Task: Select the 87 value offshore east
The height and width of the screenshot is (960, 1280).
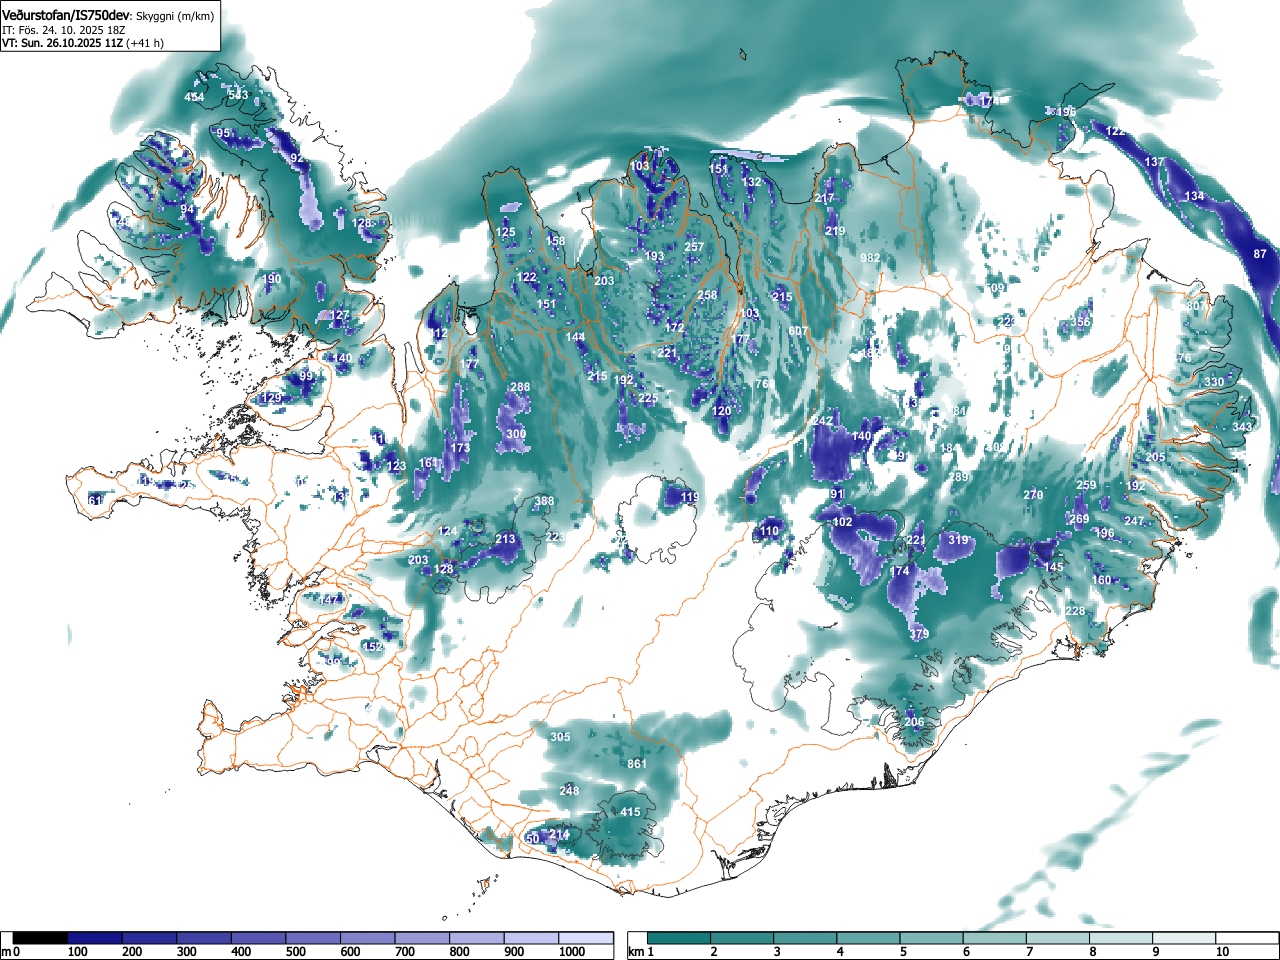Action: [1260, 254]
